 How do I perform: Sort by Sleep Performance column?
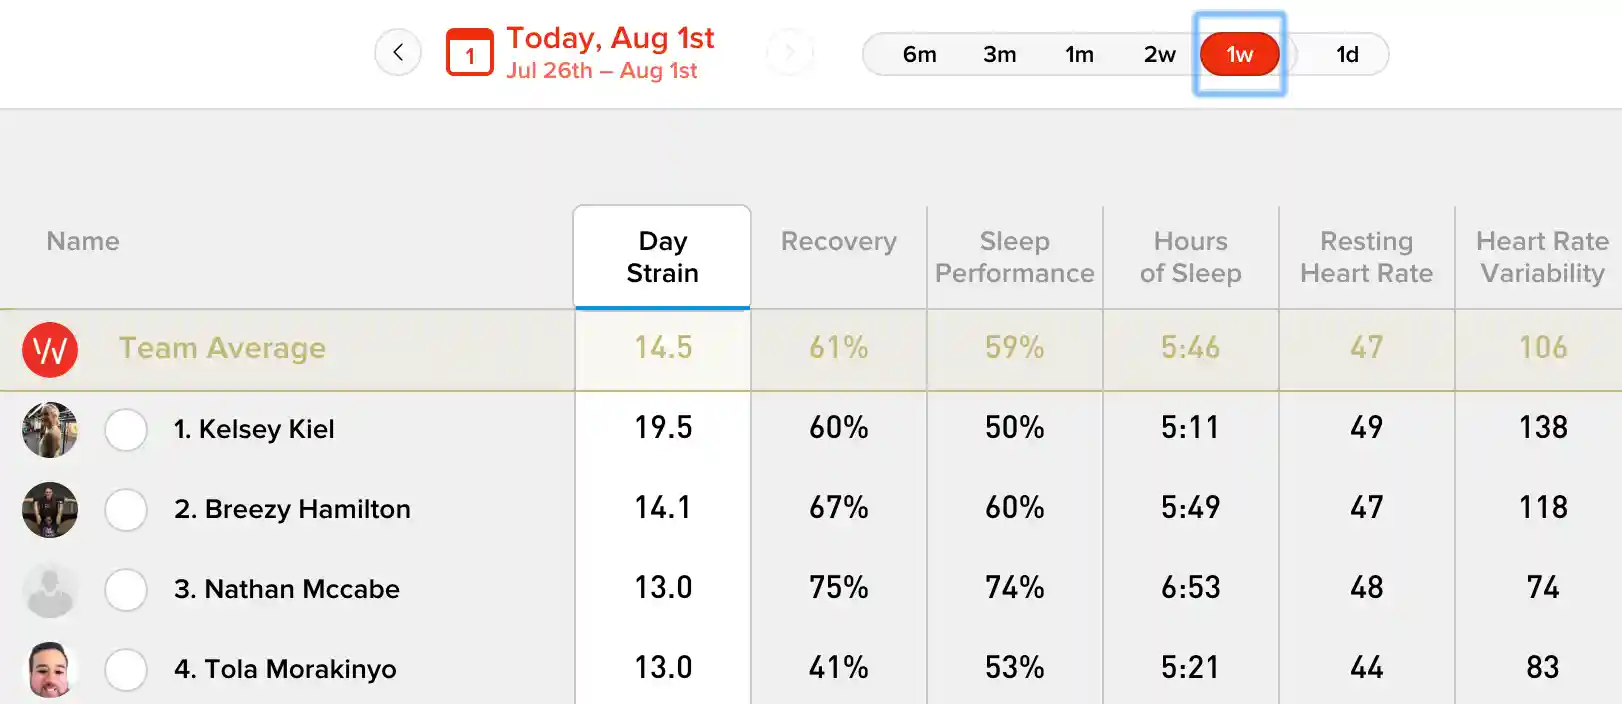point(1015,257)
